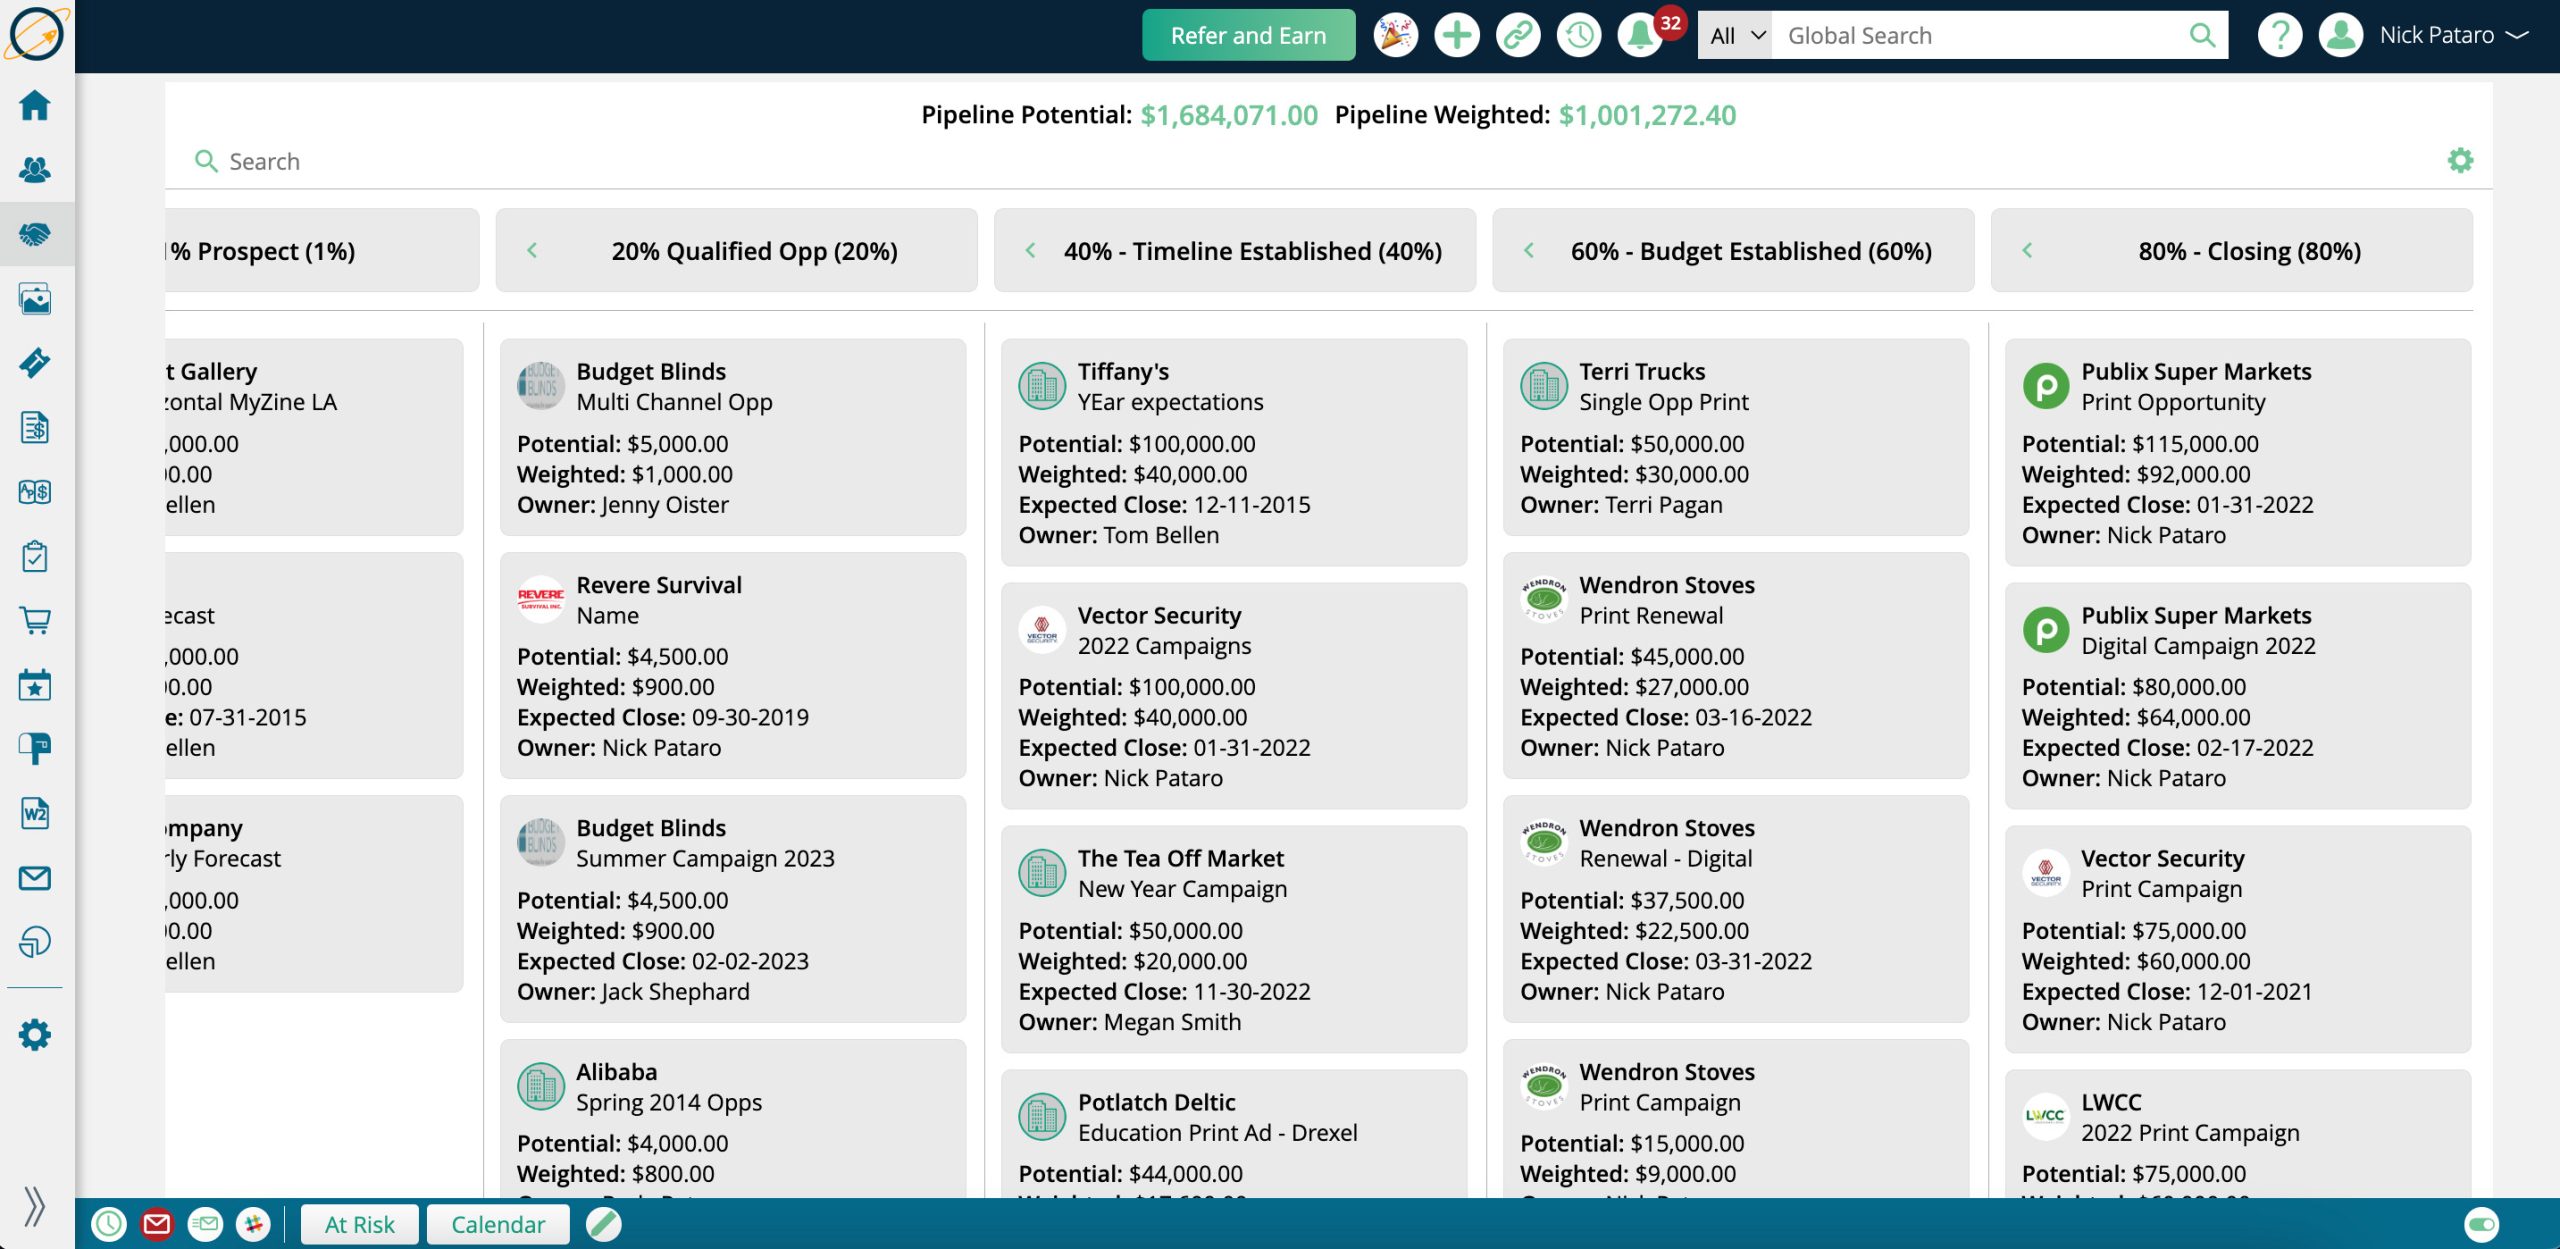Click the Refer and Earn button
The height and width of the screenshot is (1249, 2560).
tap(1247, 33)
